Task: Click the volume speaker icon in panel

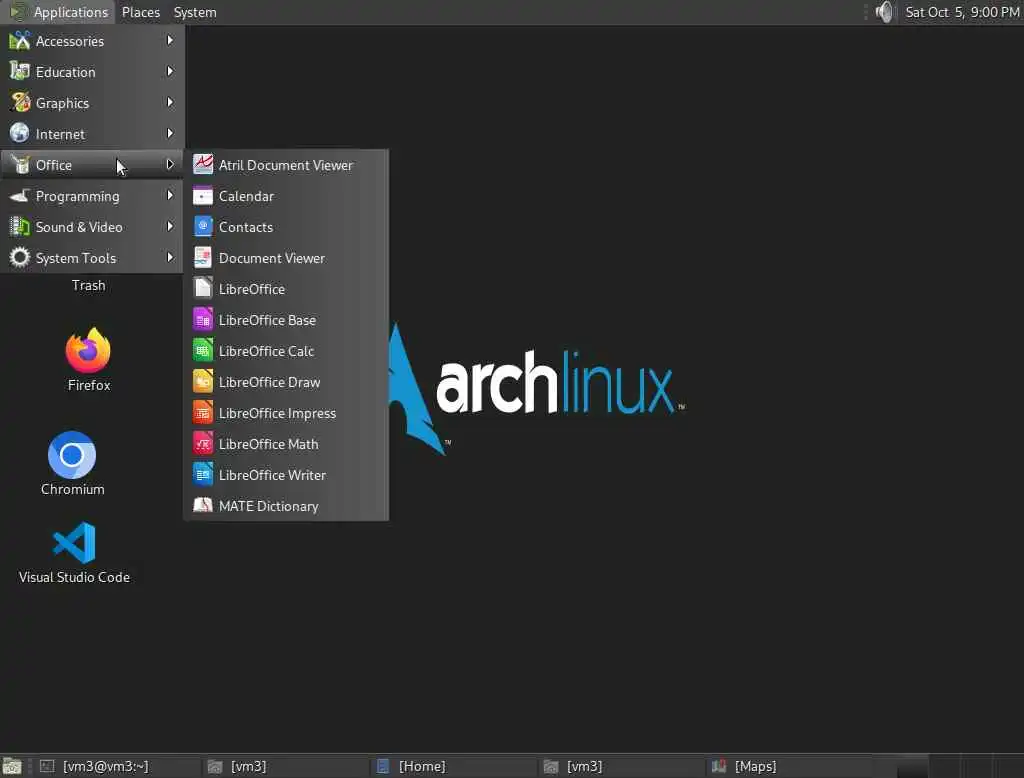Action: coord(884,12)
